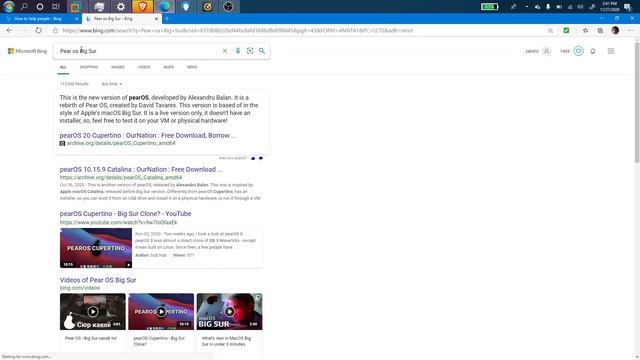Open 'pearOS 20 Cupertino : OurNation' link
Screen dimensions: 640x360
coord(148,136)
